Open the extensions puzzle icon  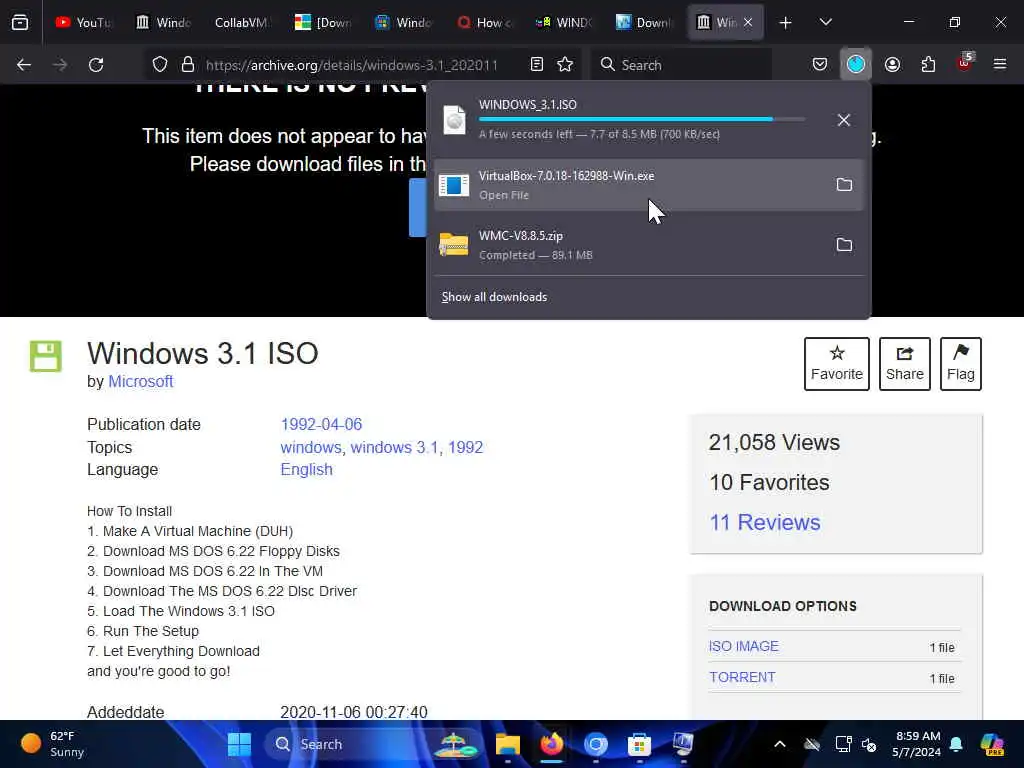click(928, 65)
